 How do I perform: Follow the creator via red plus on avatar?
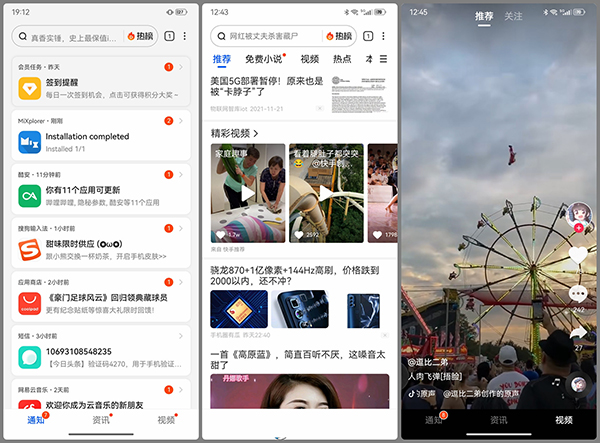click(578, 228)
